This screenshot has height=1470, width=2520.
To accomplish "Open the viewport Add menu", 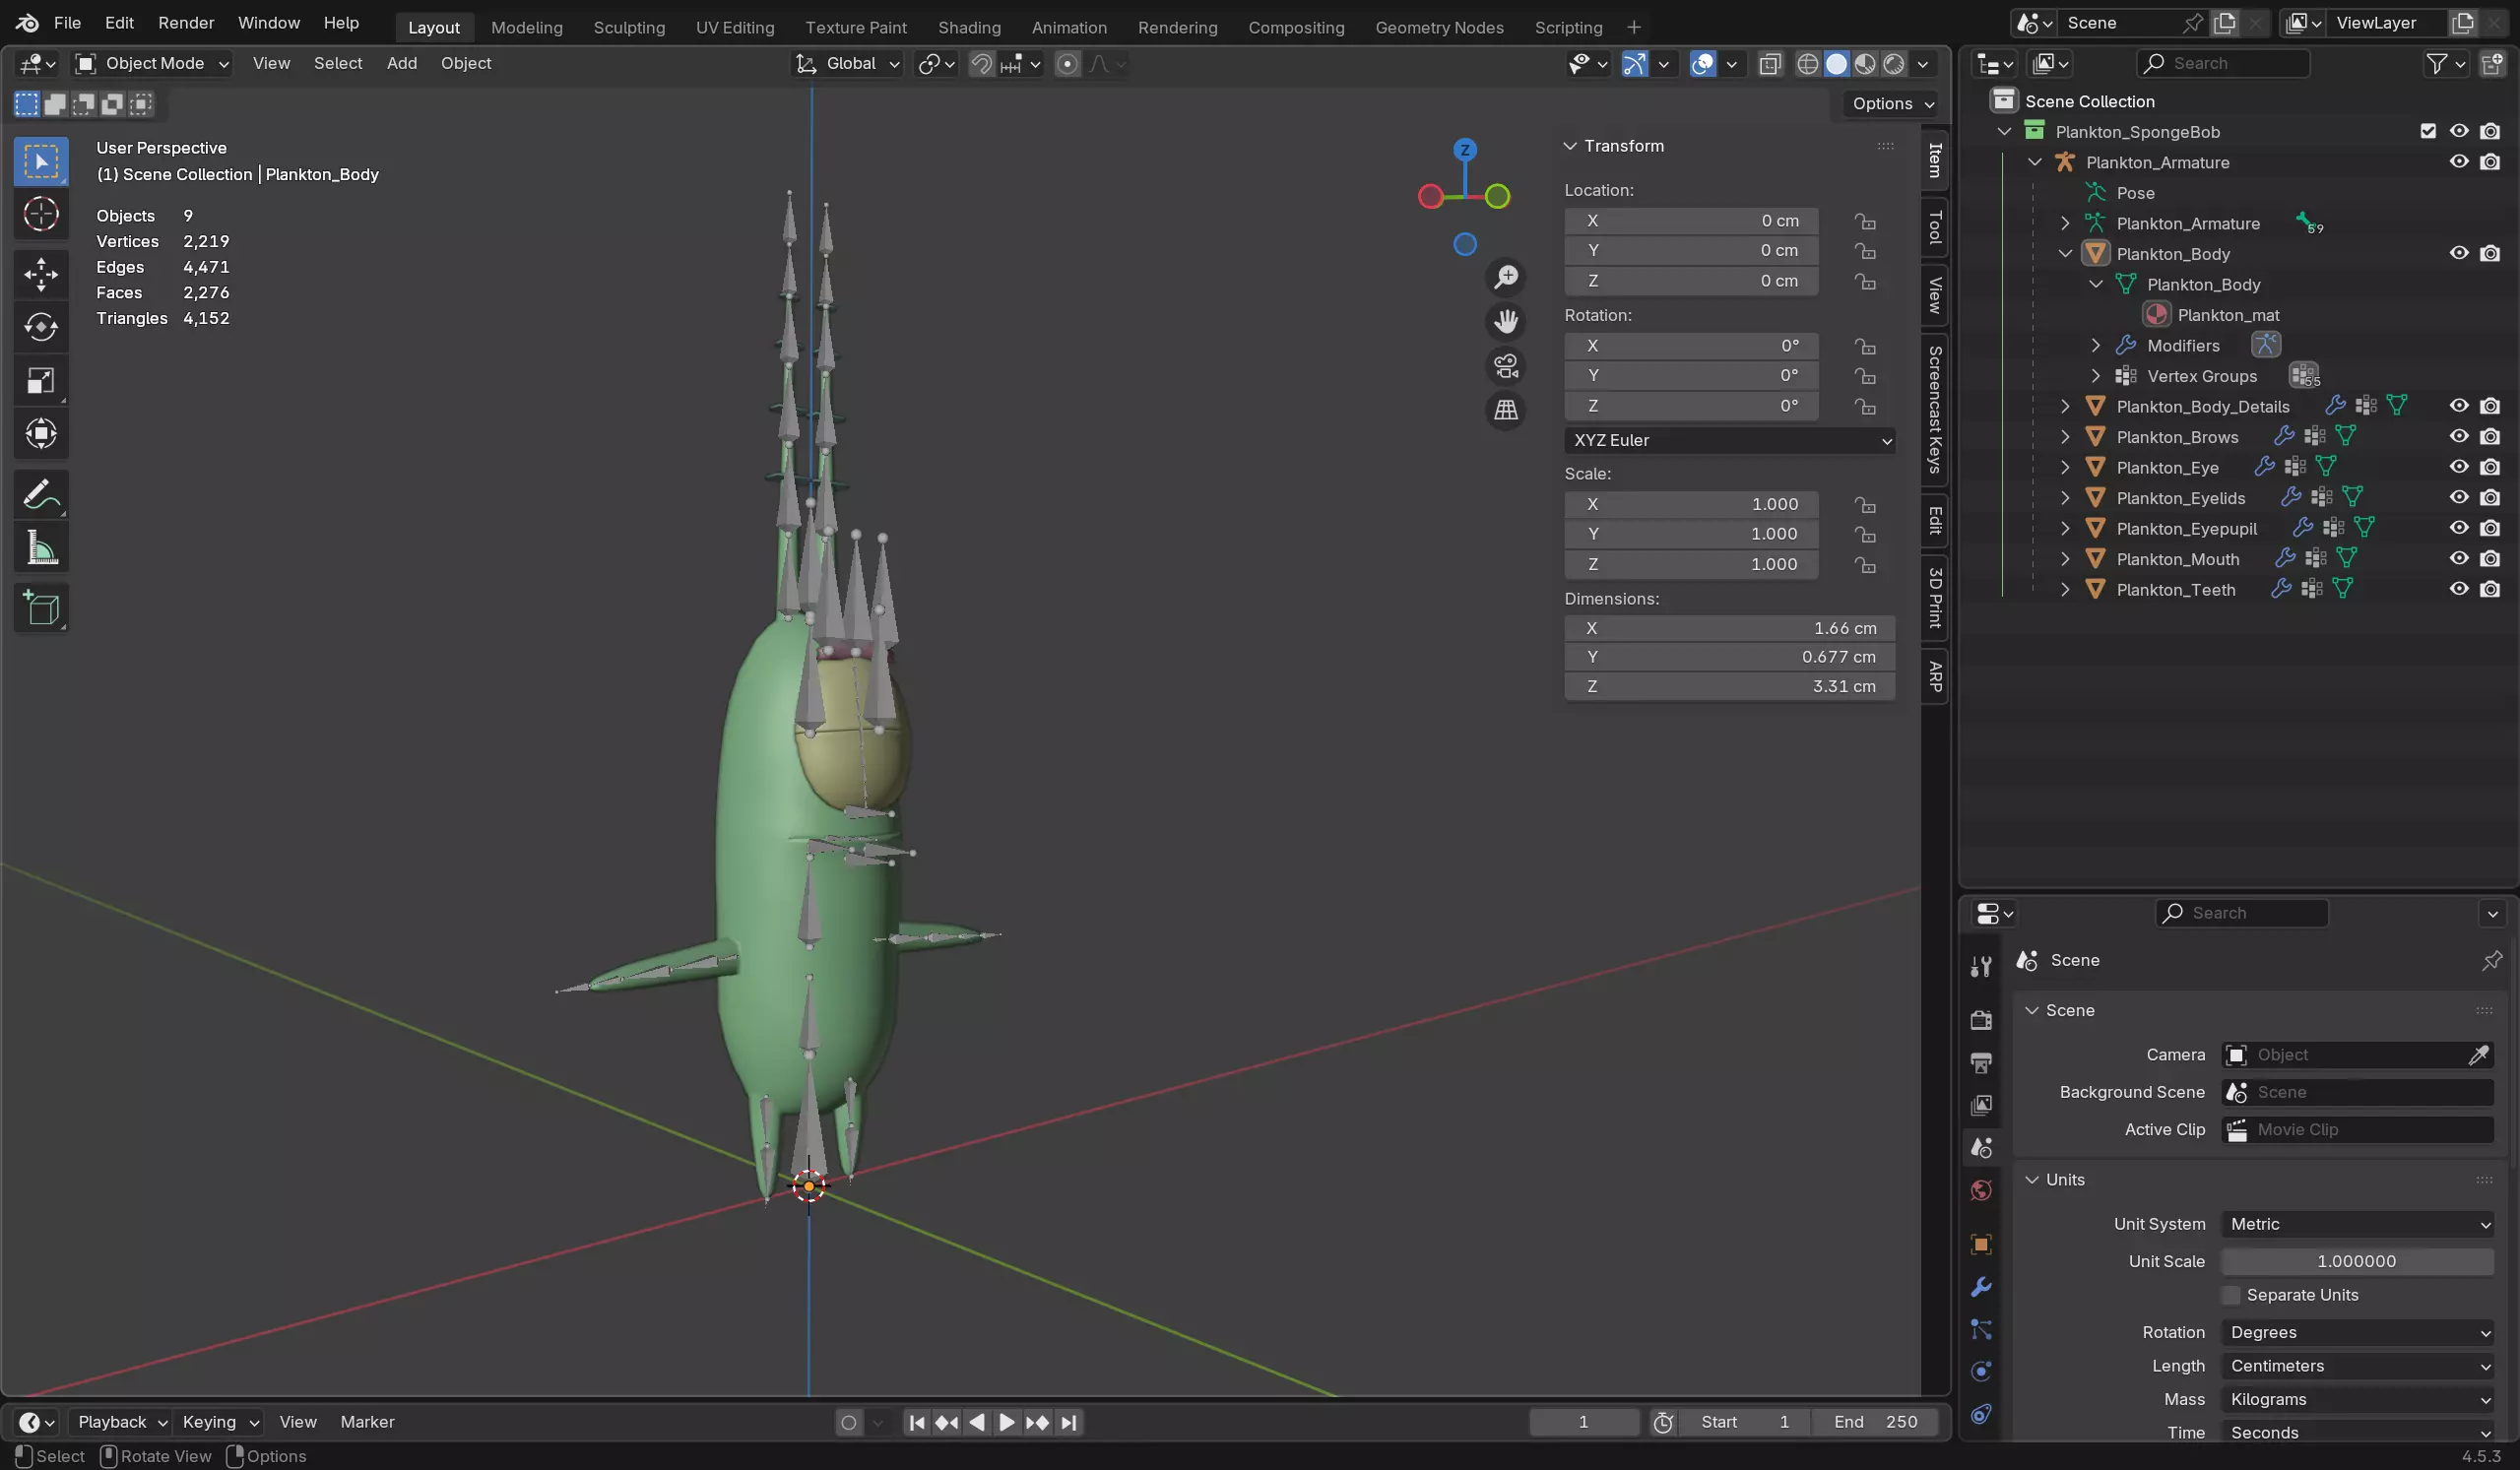I will (x=402, y=63).
